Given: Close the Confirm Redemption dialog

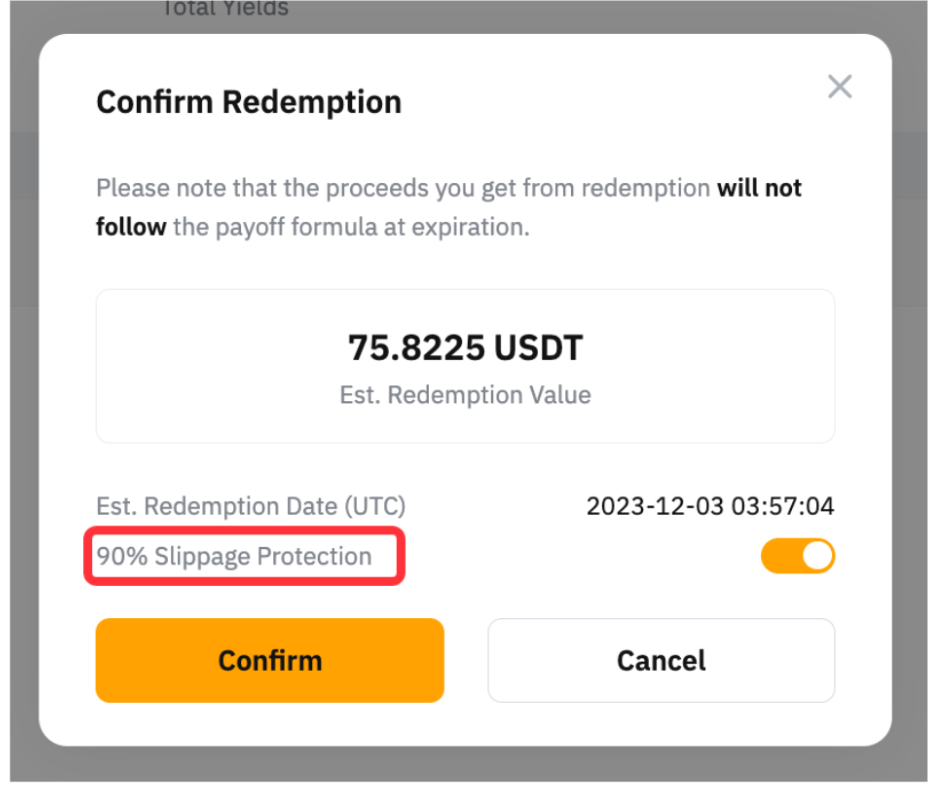Looking at the screenshot, I should (x=840, y=87).
